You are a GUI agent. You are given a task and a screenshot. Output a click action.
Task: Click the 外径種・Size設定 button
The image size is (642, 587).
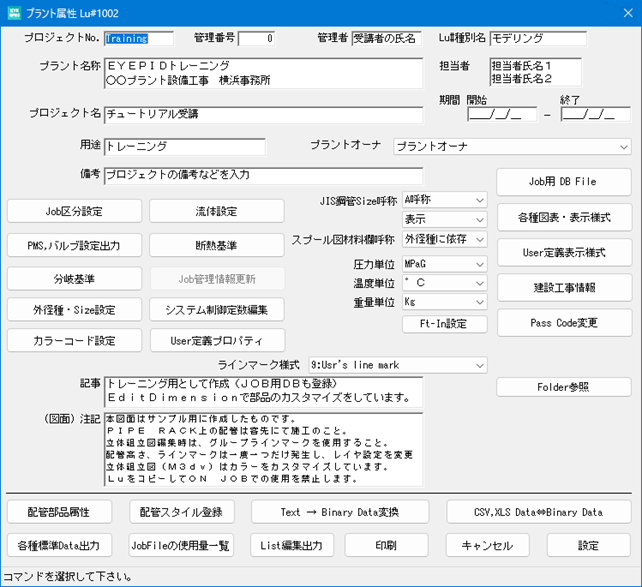click(x=75, y=310)
